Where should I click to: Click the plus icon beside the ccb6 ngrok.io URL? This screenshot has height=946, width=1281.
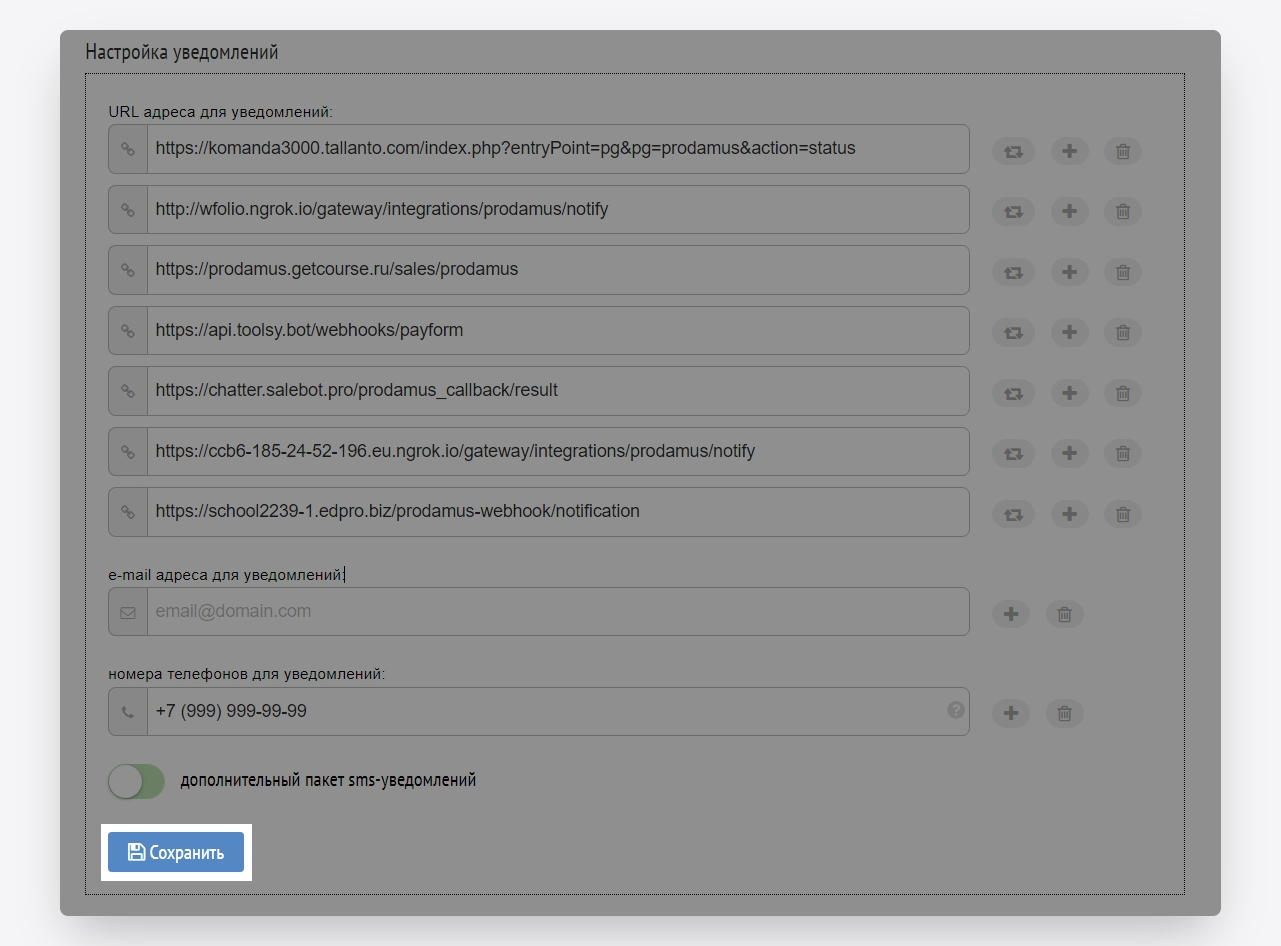[x=1069, y=454]
